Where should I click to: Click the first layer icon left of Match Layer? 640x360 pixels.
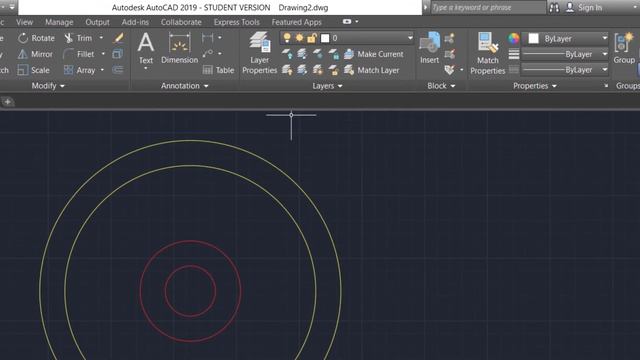(x=287, y=70)
